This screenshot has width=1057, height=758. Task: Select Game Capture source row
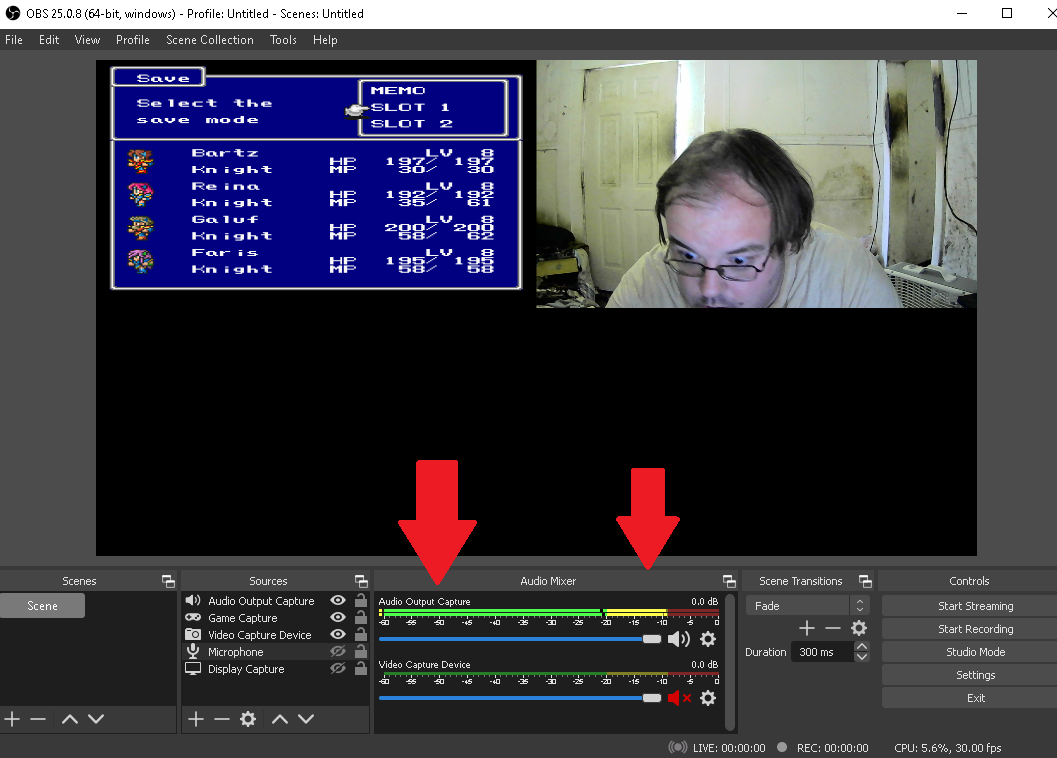pos(275,617)
